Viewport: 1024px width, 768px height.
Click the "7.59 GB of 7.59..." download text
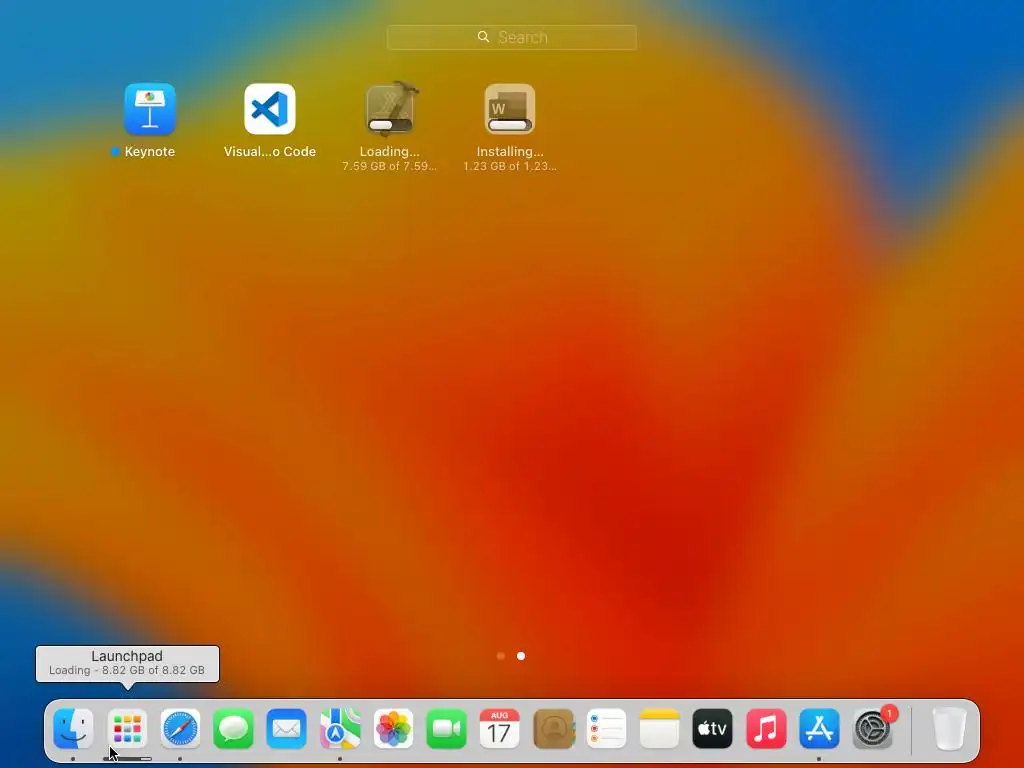(x=389, y=166)
